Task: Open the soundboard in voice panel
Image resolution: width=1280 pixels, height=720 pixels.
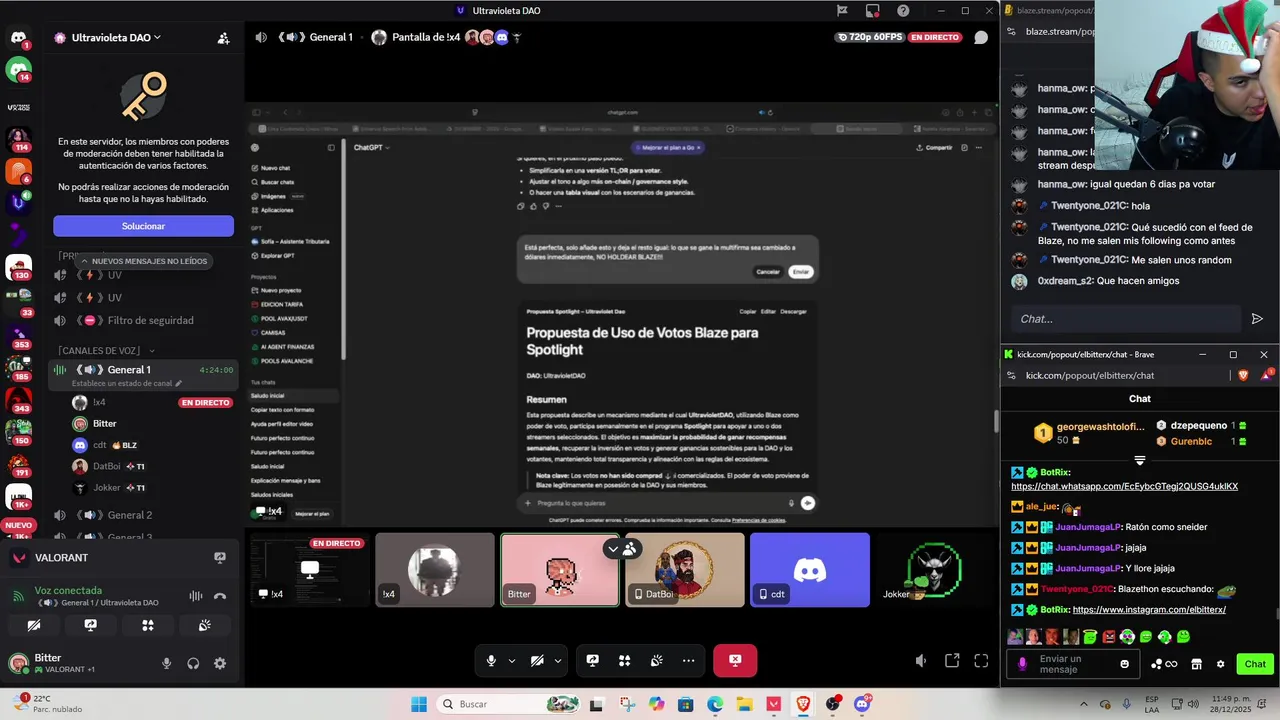Action: [205, 625]
